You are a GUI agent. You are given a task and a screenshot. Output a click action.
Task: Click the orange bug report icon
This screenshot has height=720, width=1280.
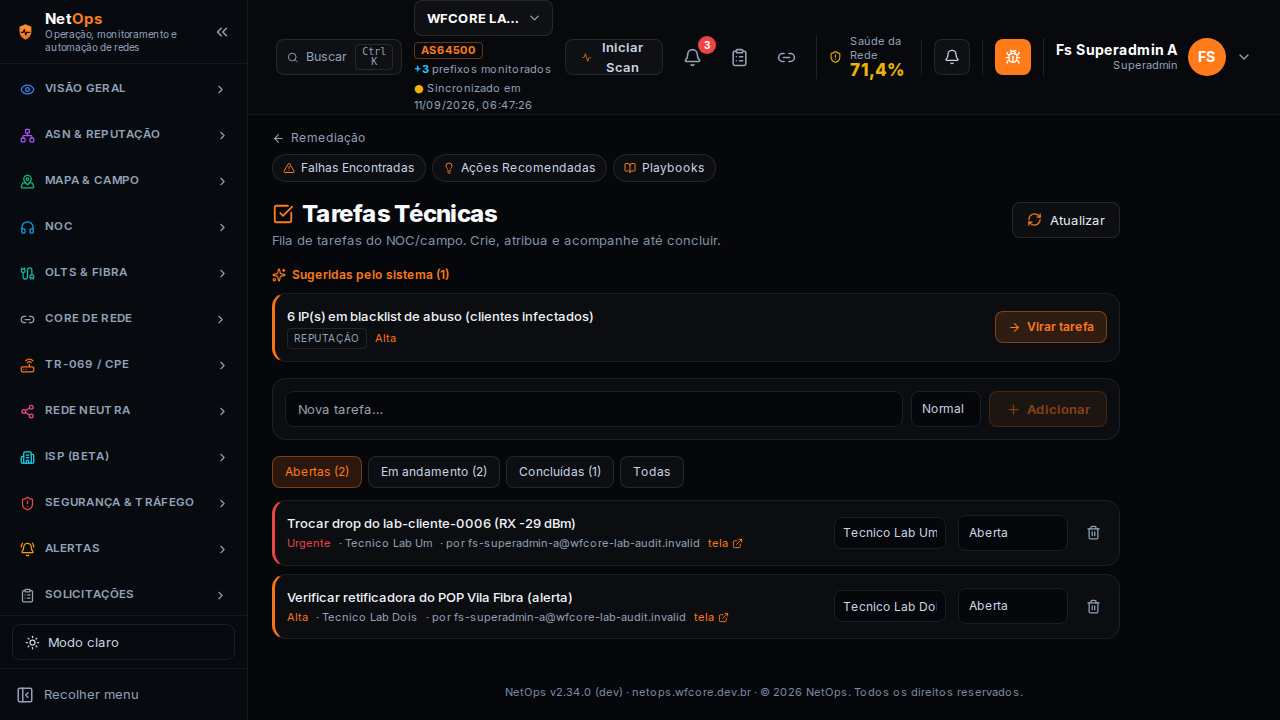(x=1013, y=57)
